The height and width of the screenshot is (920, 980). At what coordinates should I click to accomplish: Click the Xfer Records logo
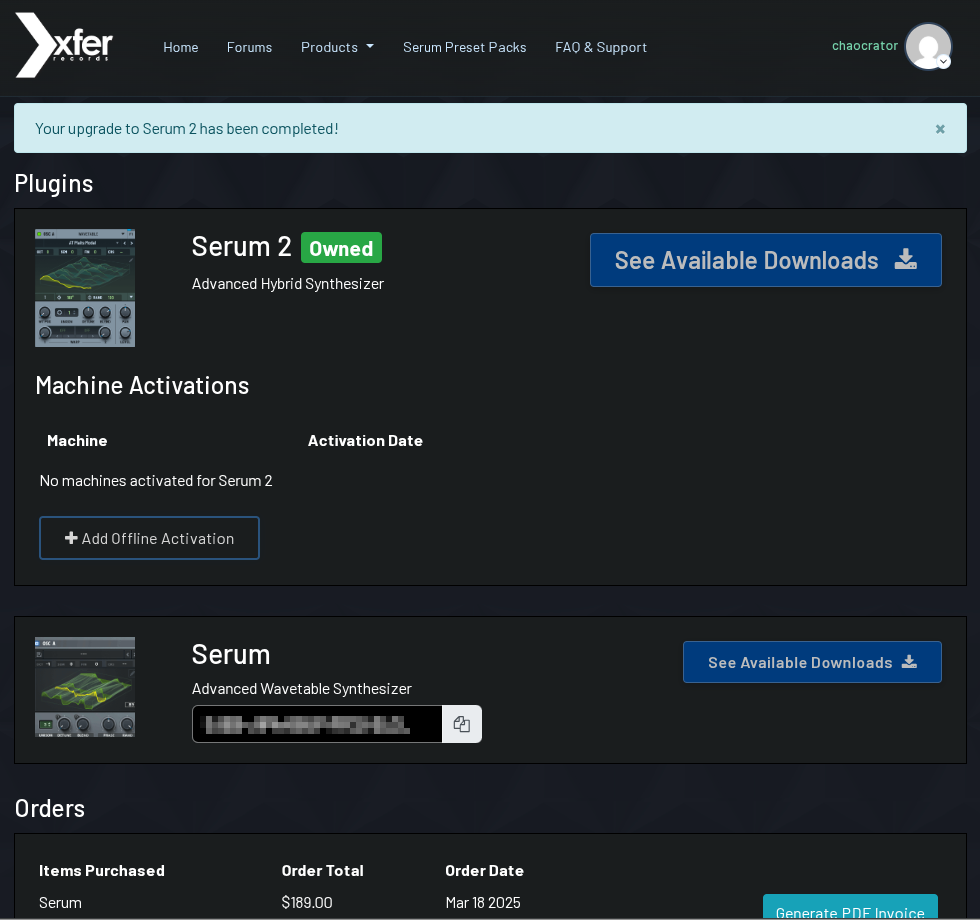[64, 46]
